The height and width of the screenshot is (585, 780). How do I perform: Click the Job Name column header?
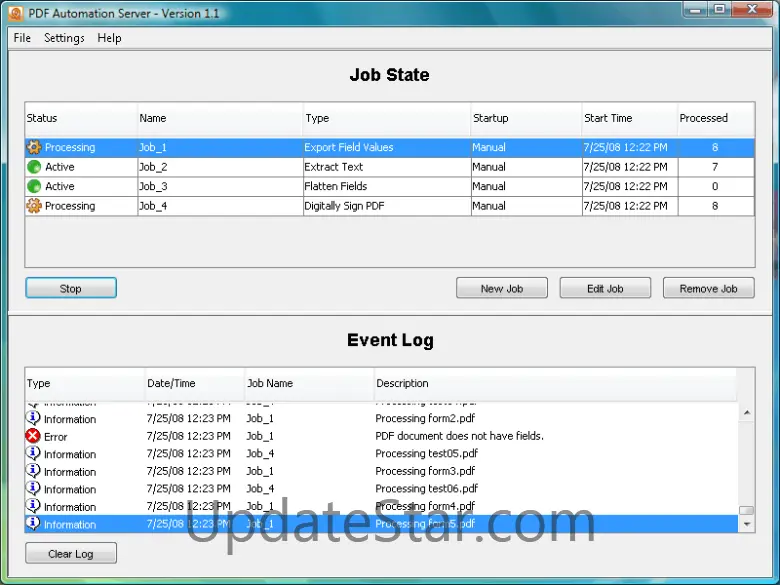click(309, 384)
